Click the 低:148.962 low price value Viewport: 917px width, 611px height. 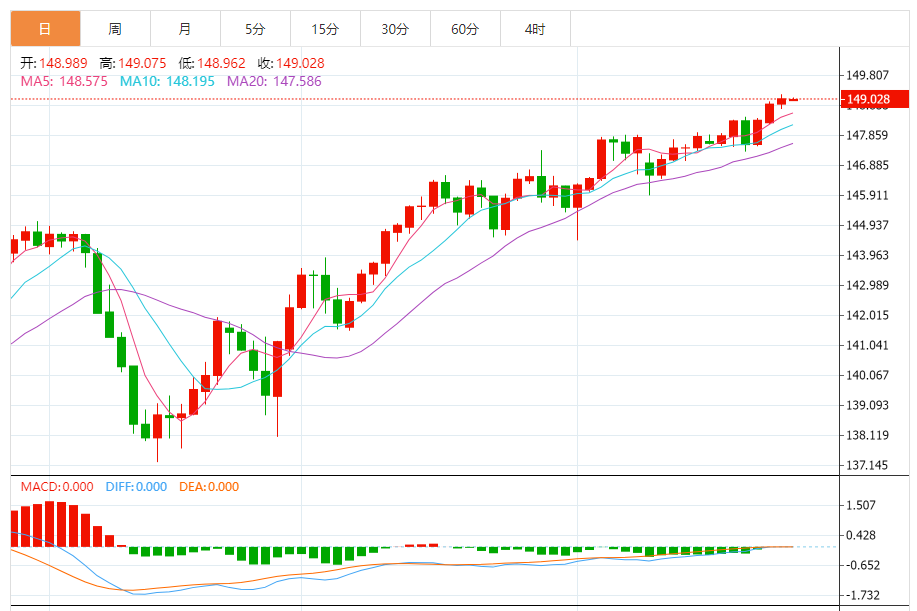pyautogui.click(x=212, y=63)
